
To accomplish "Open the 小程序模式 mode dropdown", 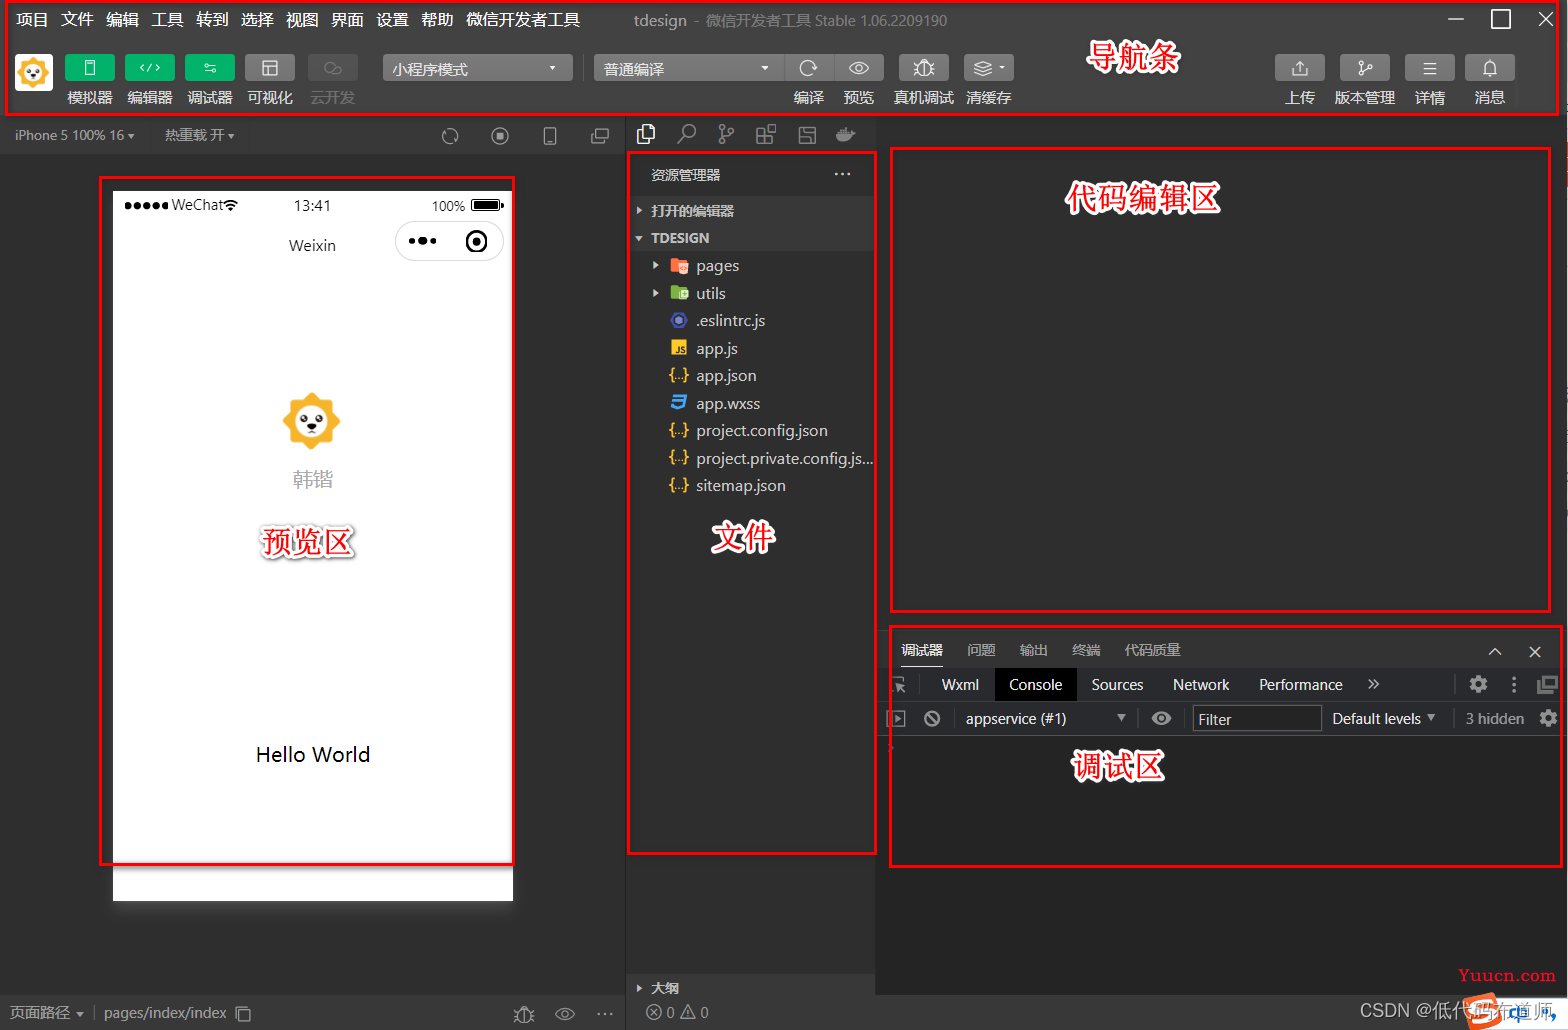I will (477, 68).
